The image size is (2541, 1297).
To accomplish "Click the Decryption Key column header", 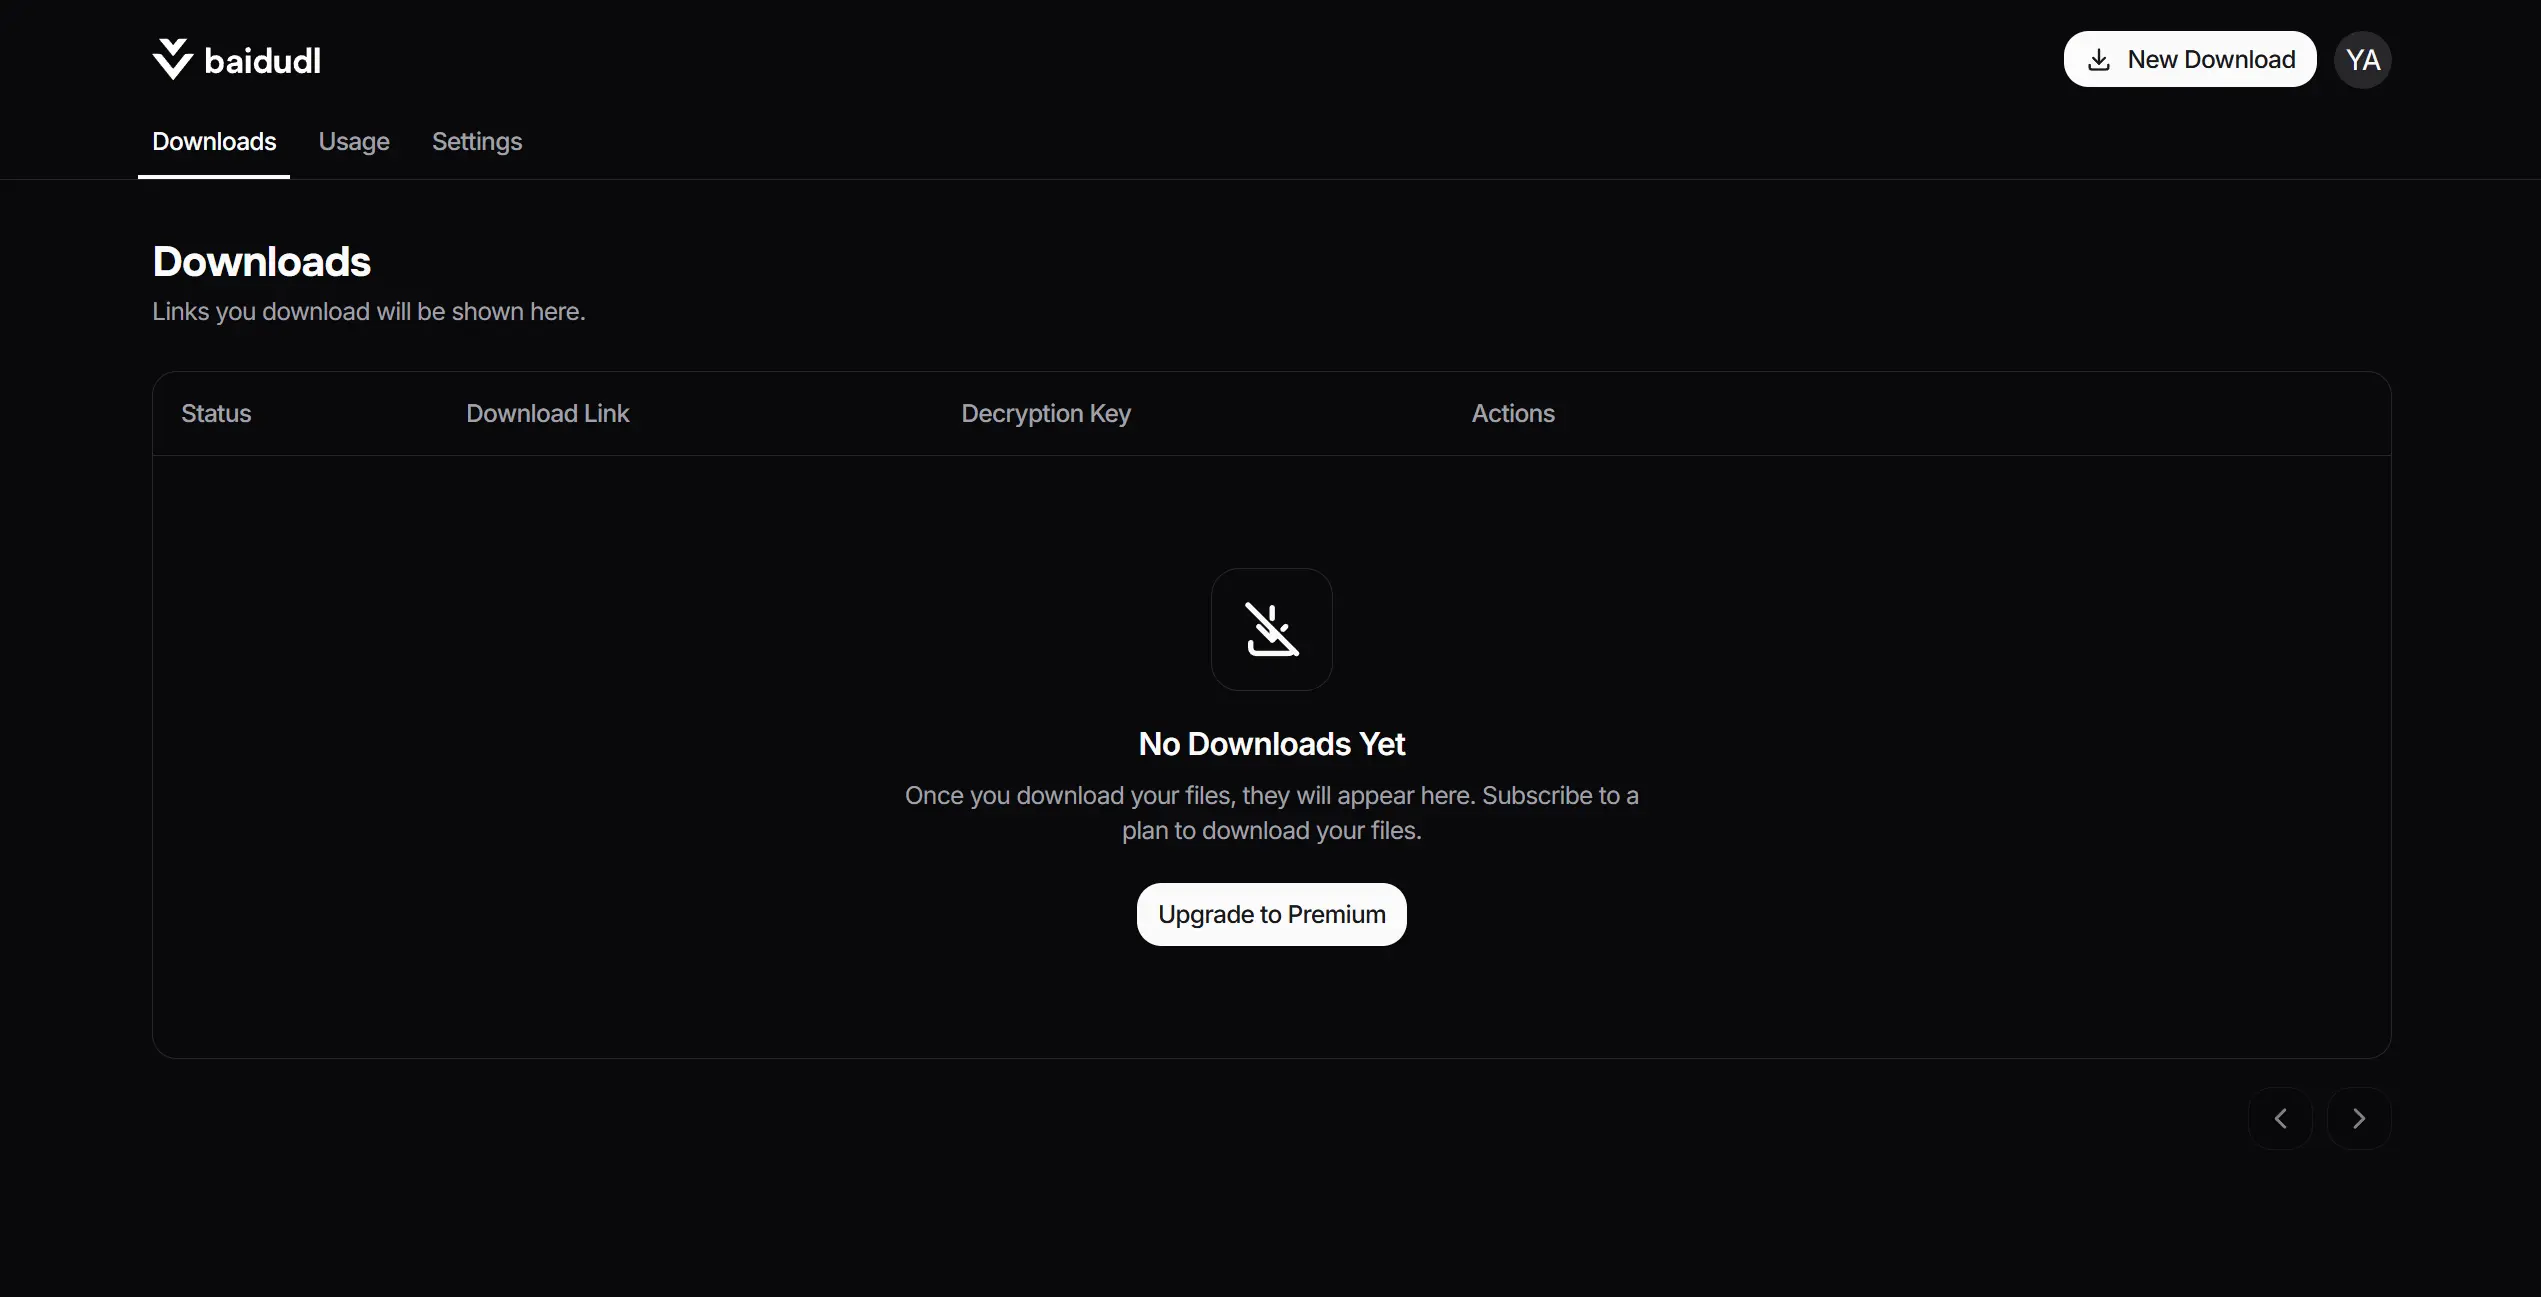I will point(1045,413).
